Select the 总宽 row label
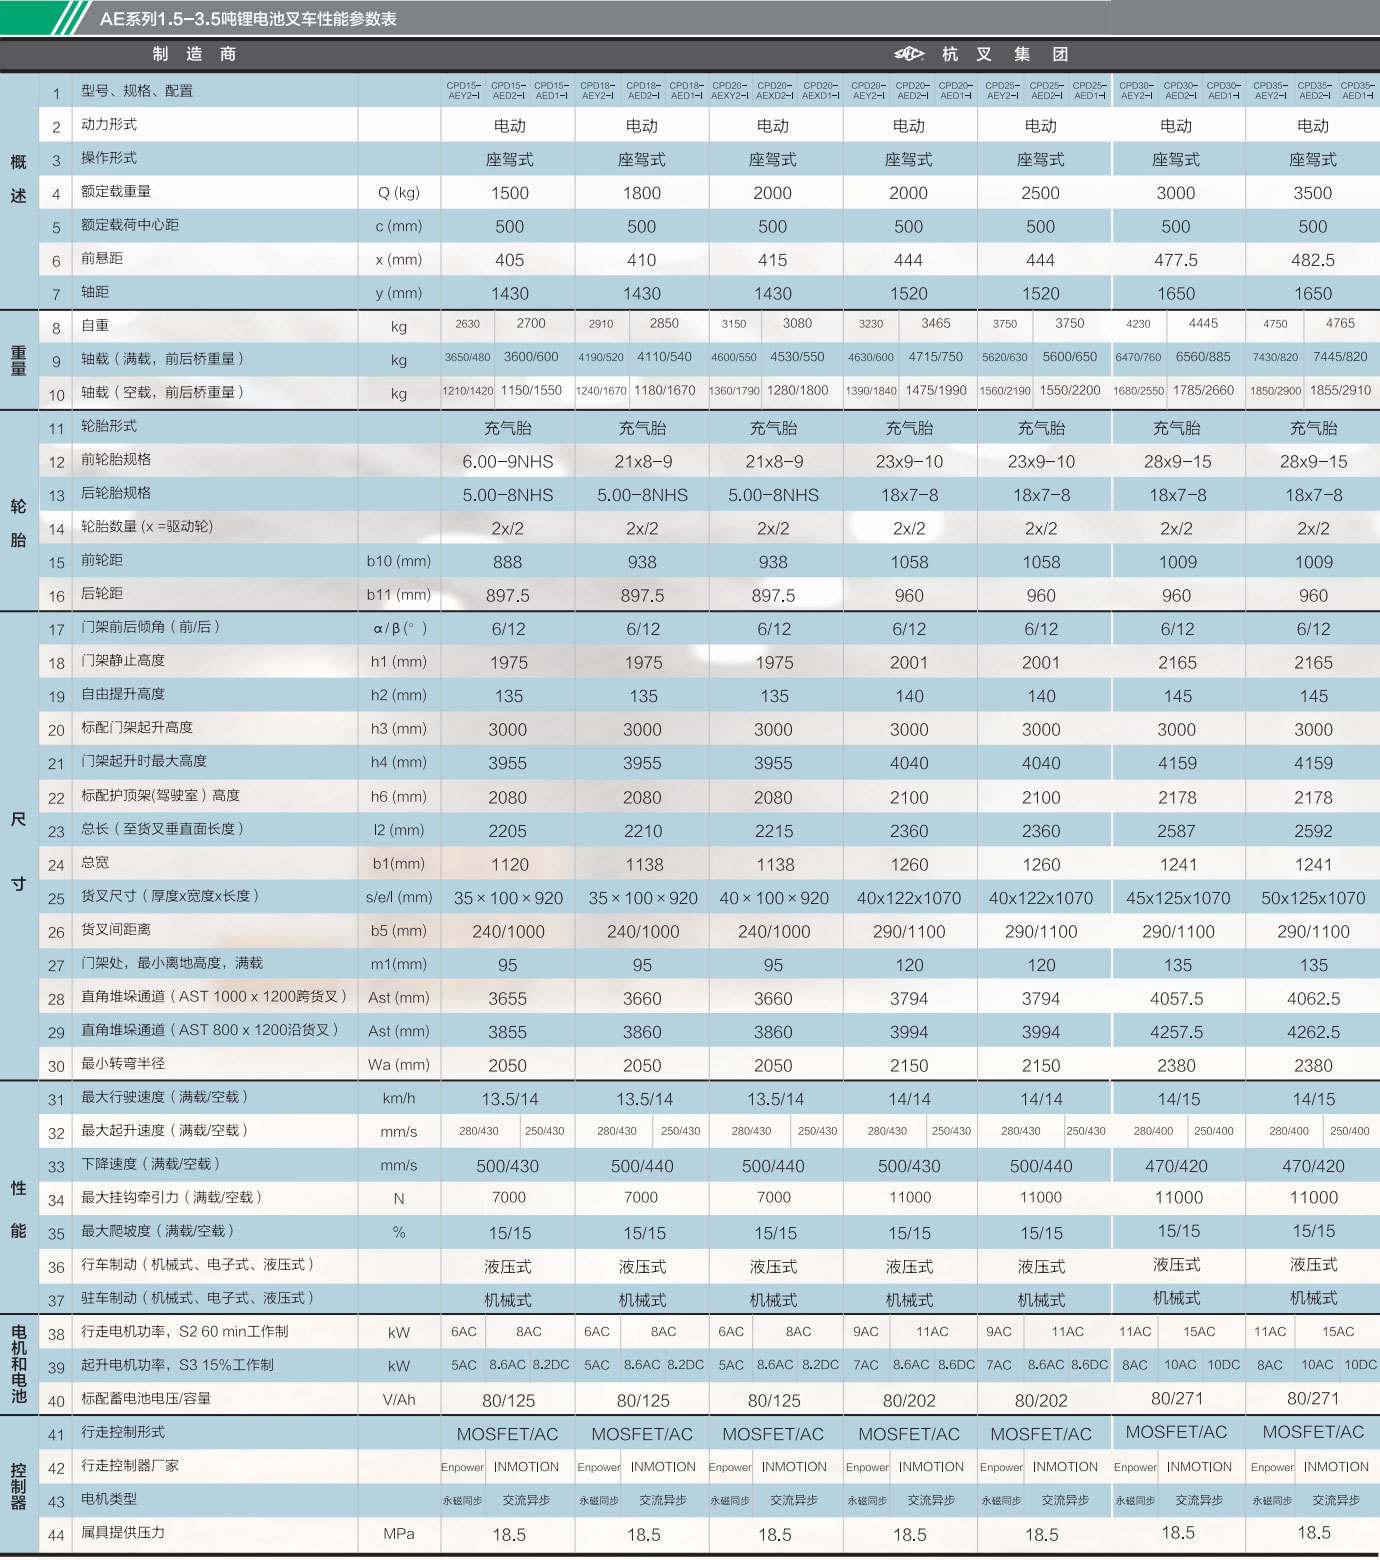1380x1560 pixels. [95, 862]
